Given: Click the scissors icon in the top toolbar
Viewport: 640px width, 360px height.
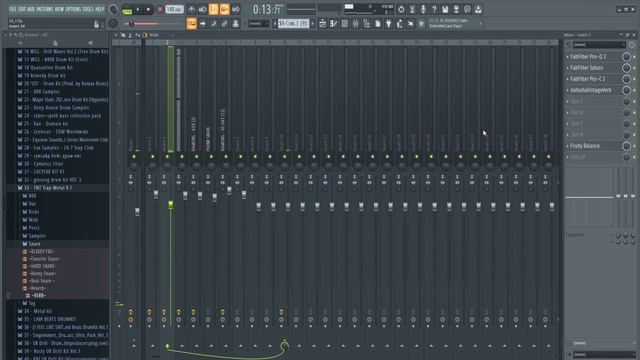Looking at the screenshot, I should (x=412, y=9).
